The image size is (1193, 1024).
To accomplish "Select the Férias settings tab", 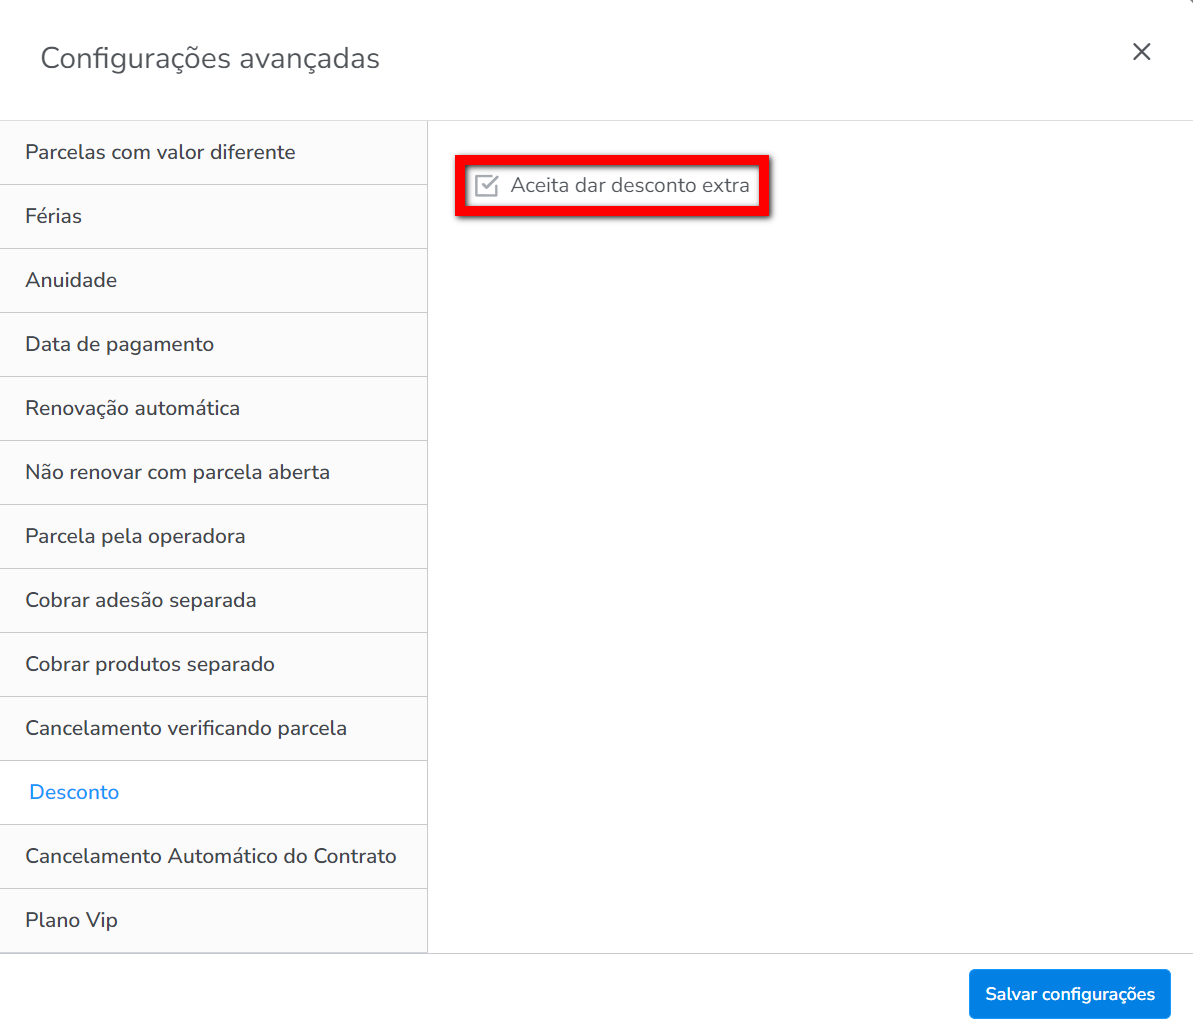I will (x=54, y=216).
